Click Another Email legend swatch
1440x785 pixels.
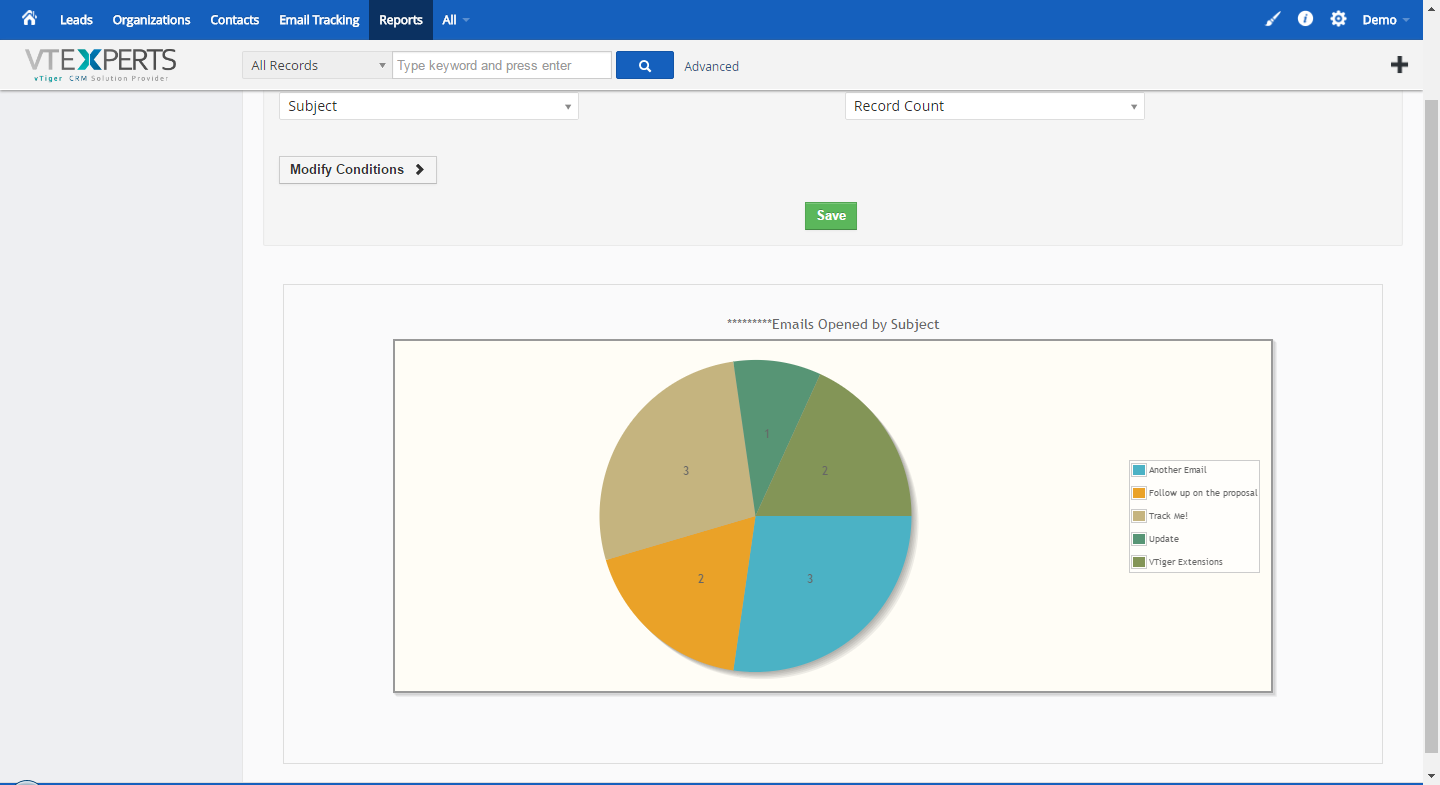[1139, 470]
